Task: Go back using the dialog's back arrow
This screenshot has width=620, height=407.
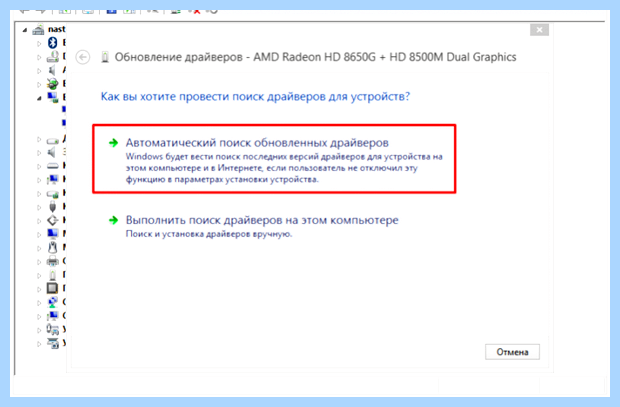Action: click(83, 57)
